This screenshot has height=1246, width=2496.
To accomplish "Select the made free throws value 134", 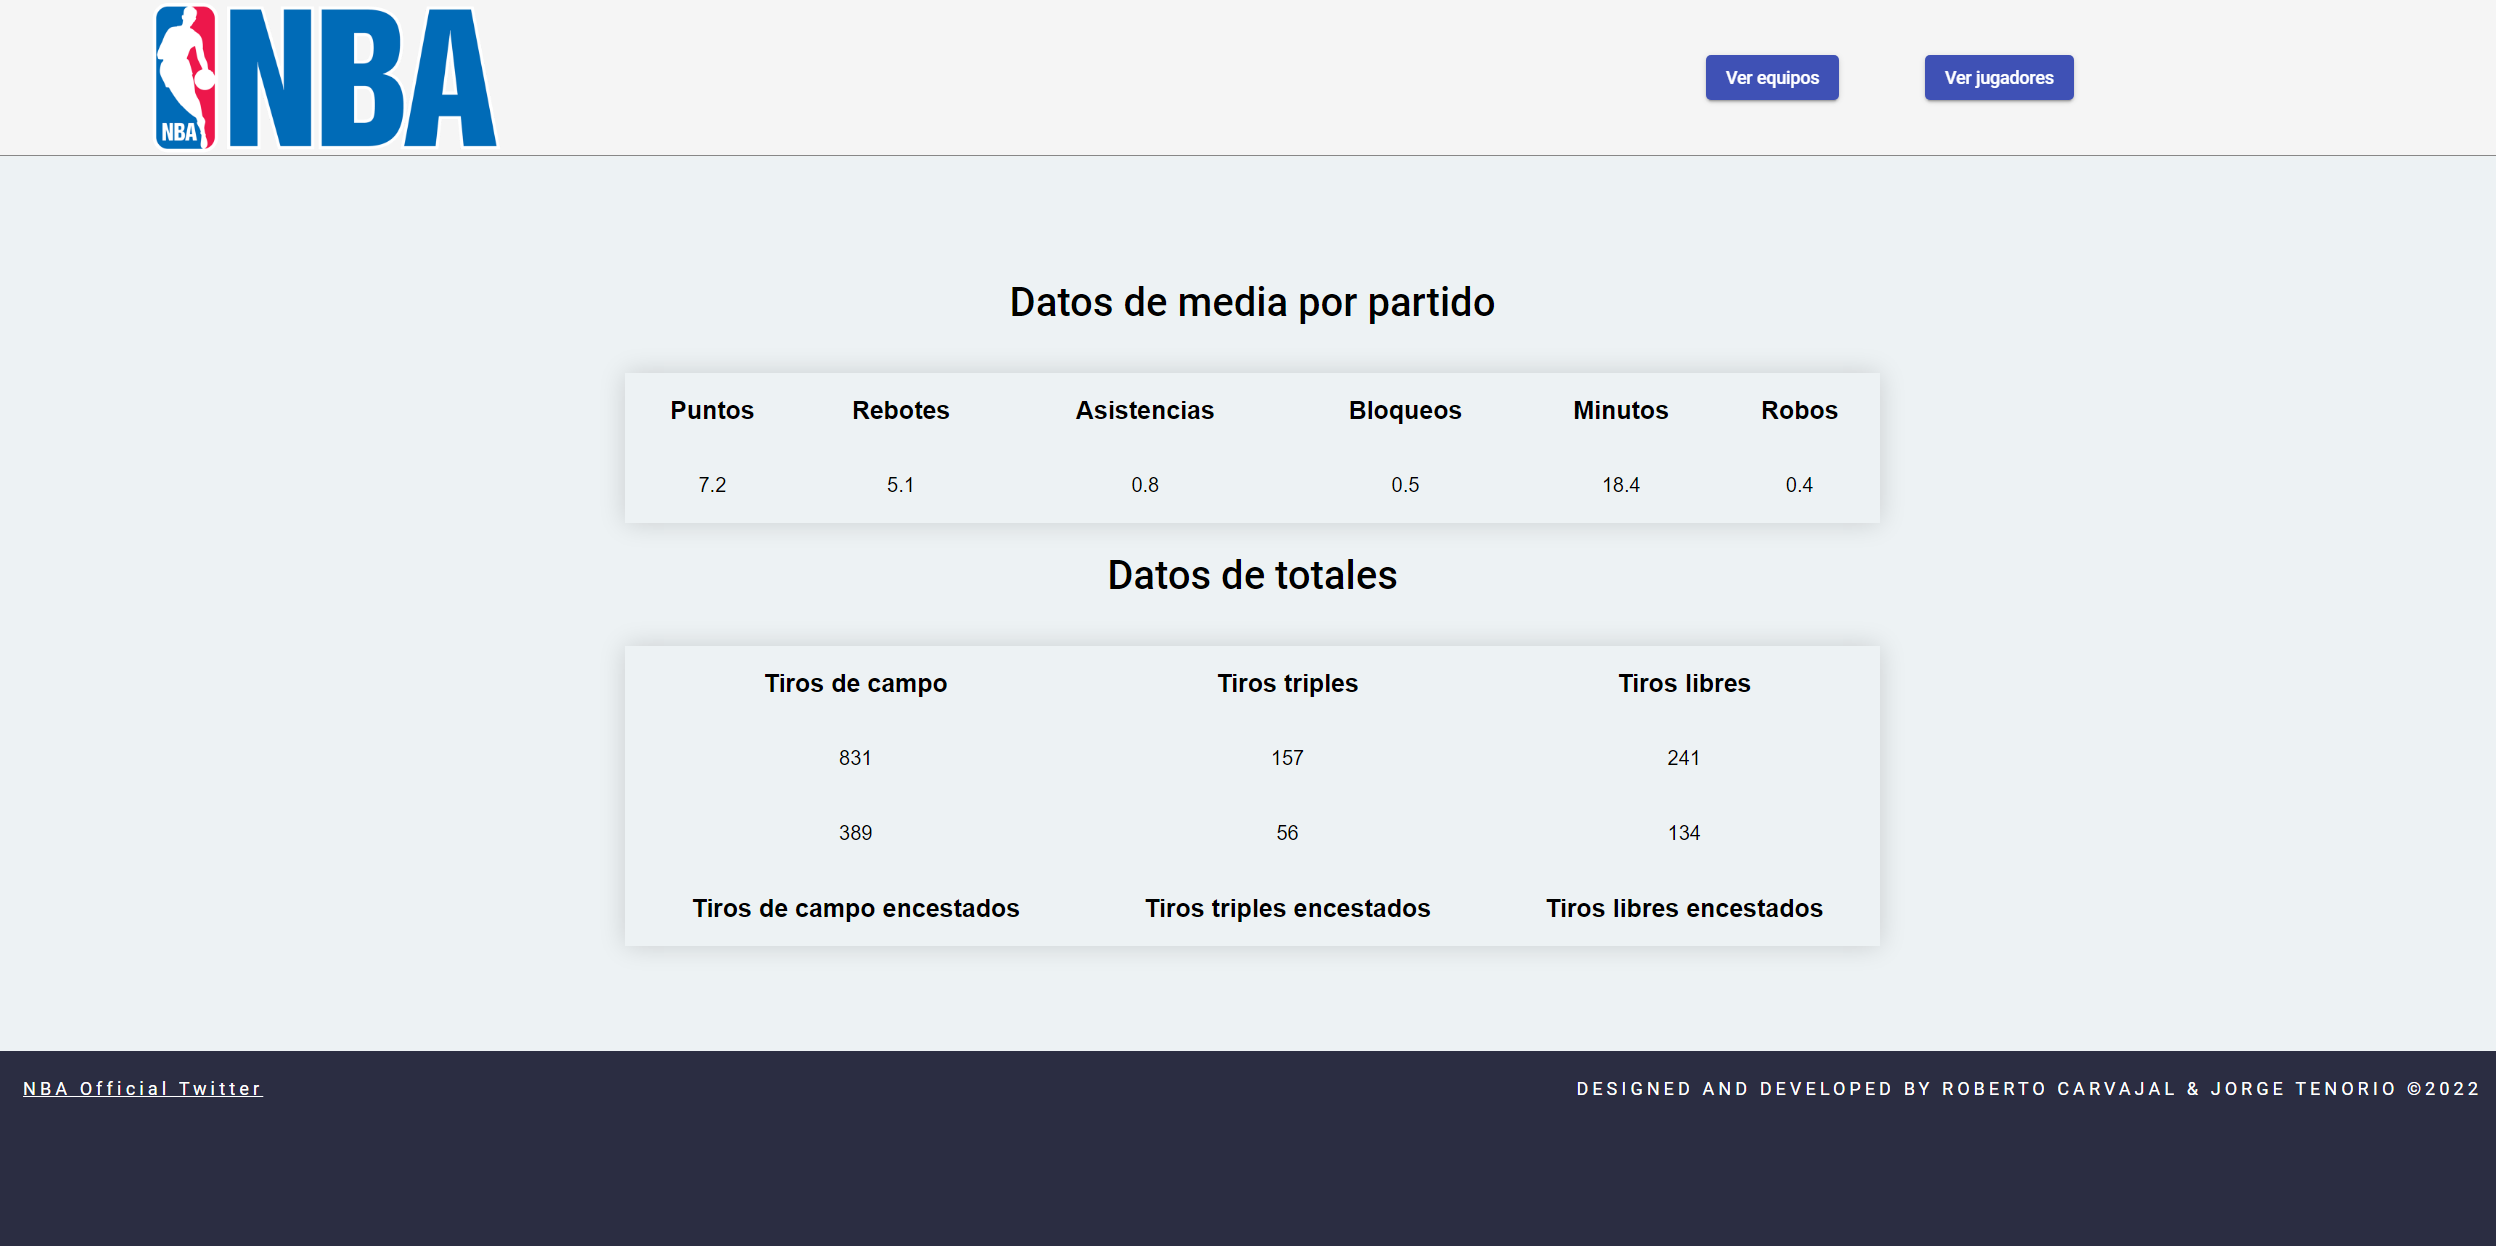I will click(x=1684, y=833).
